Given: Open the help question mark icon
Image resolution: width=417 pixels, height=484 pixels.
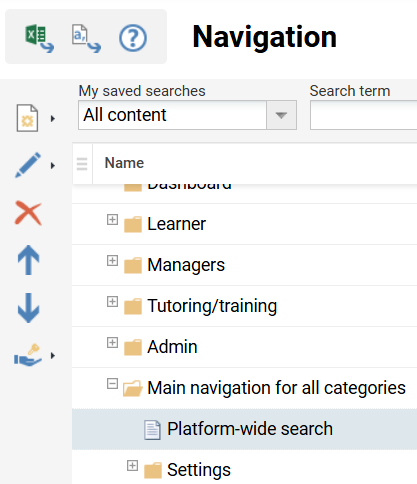Looking at the screenshot, I should pyautogui.click(x=133, y=38).
